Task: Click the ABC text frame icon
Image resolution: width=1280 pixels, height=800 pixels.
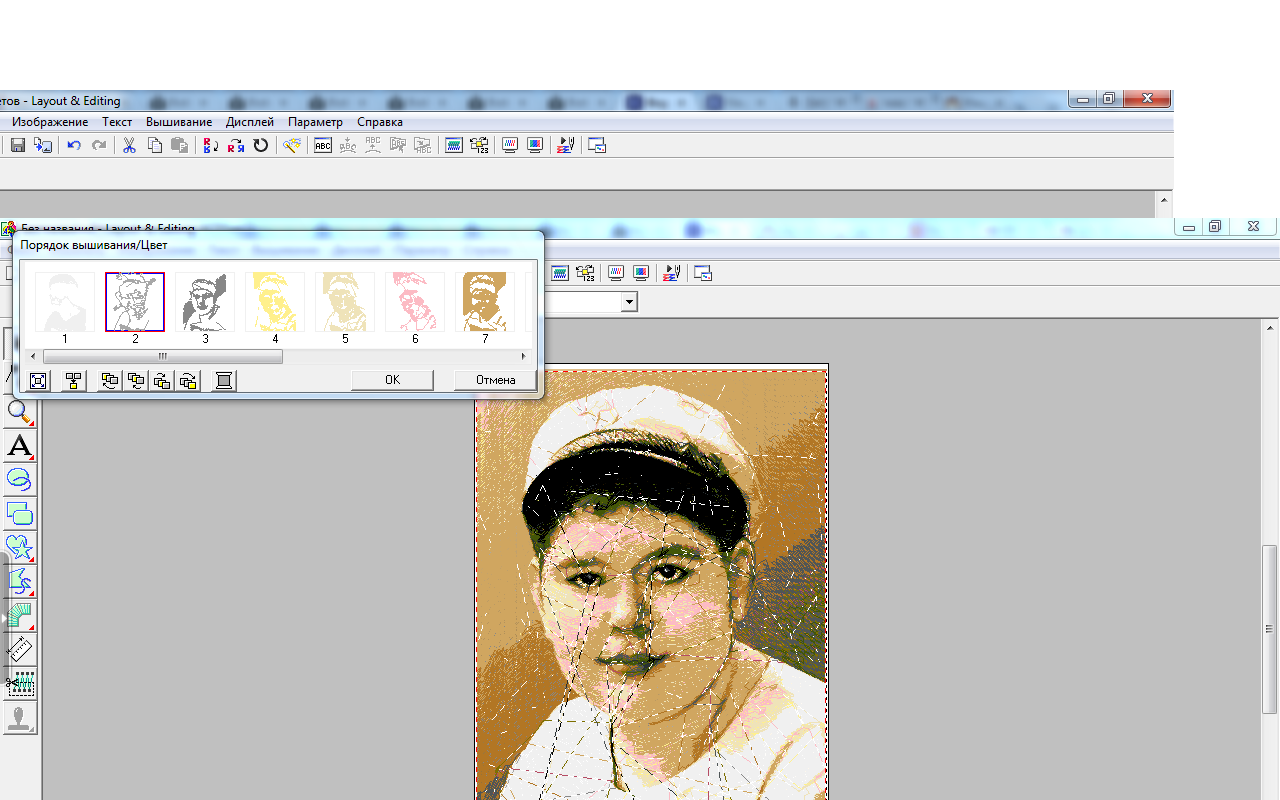Action: (323, 145)
